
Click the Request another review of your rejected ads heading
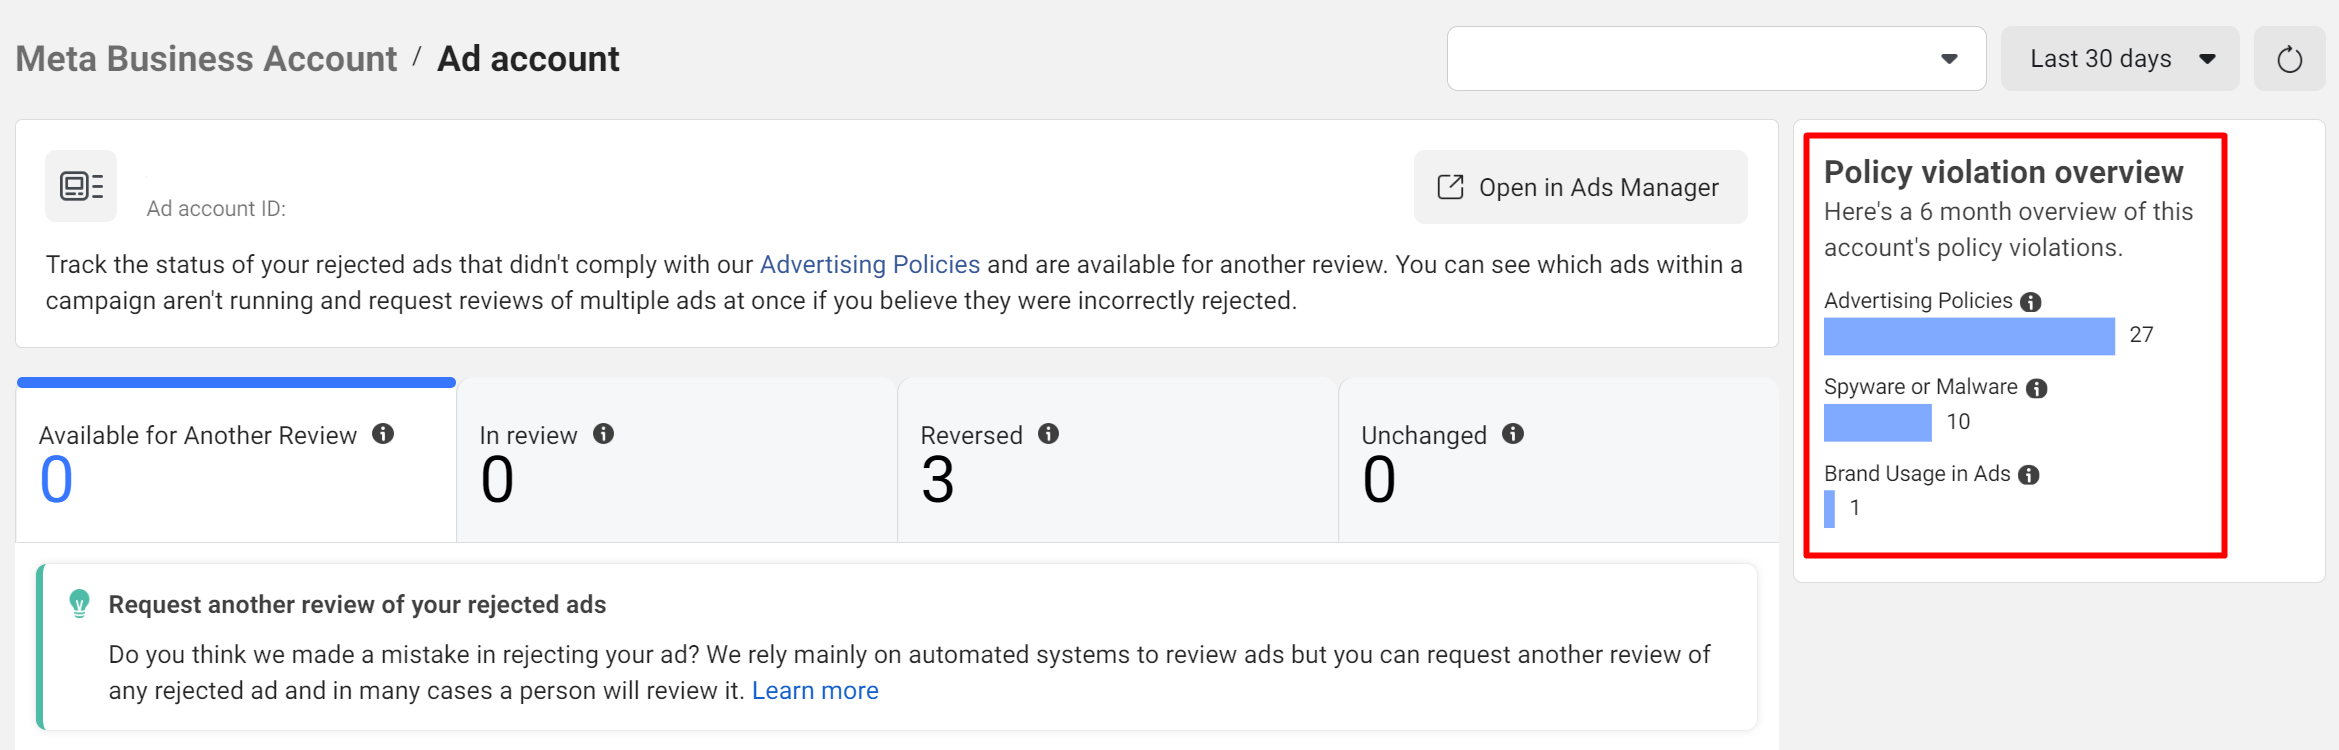[x=357, y=605]
